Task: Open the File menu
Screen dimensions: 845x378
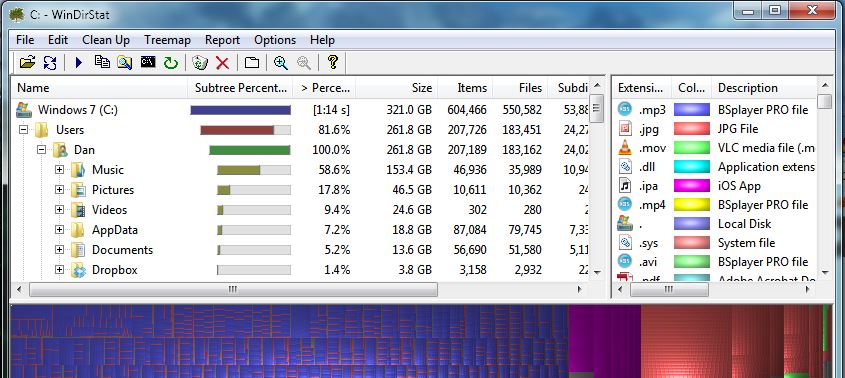Action: pos(25,40)
